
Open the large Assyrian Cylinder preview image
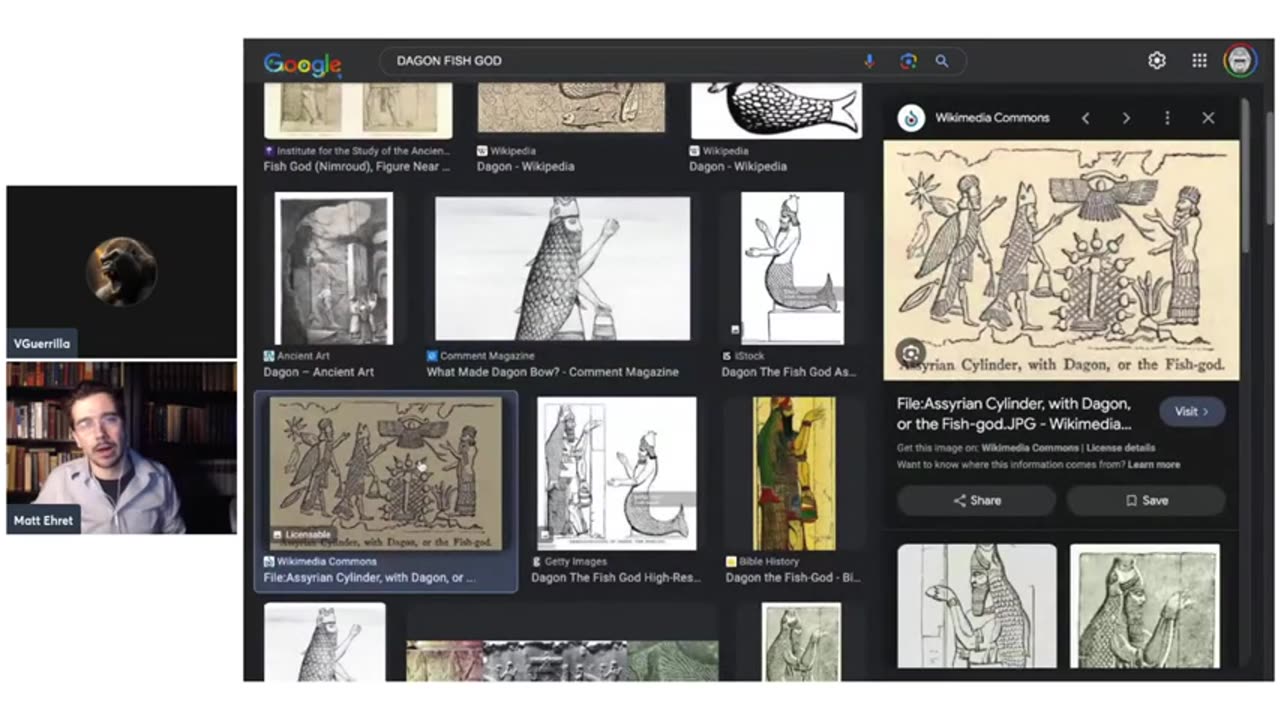point(1061,260)
